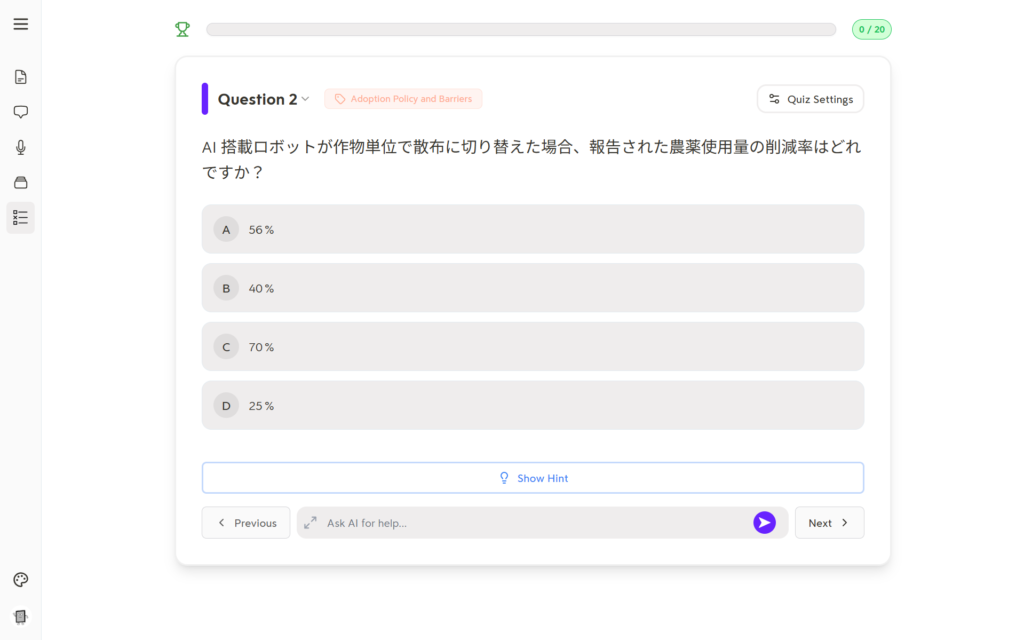Viewport: 1024px width, 640px height.
Task: Select answer D, 25%
Action: [532, 405]
